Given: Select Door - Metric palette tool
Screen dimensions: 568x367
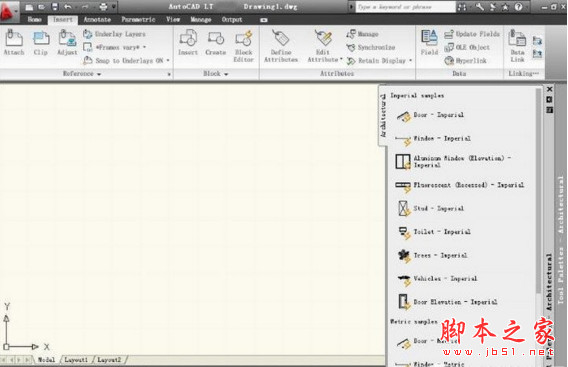Looking at the screenshot, I should [426, 342].
